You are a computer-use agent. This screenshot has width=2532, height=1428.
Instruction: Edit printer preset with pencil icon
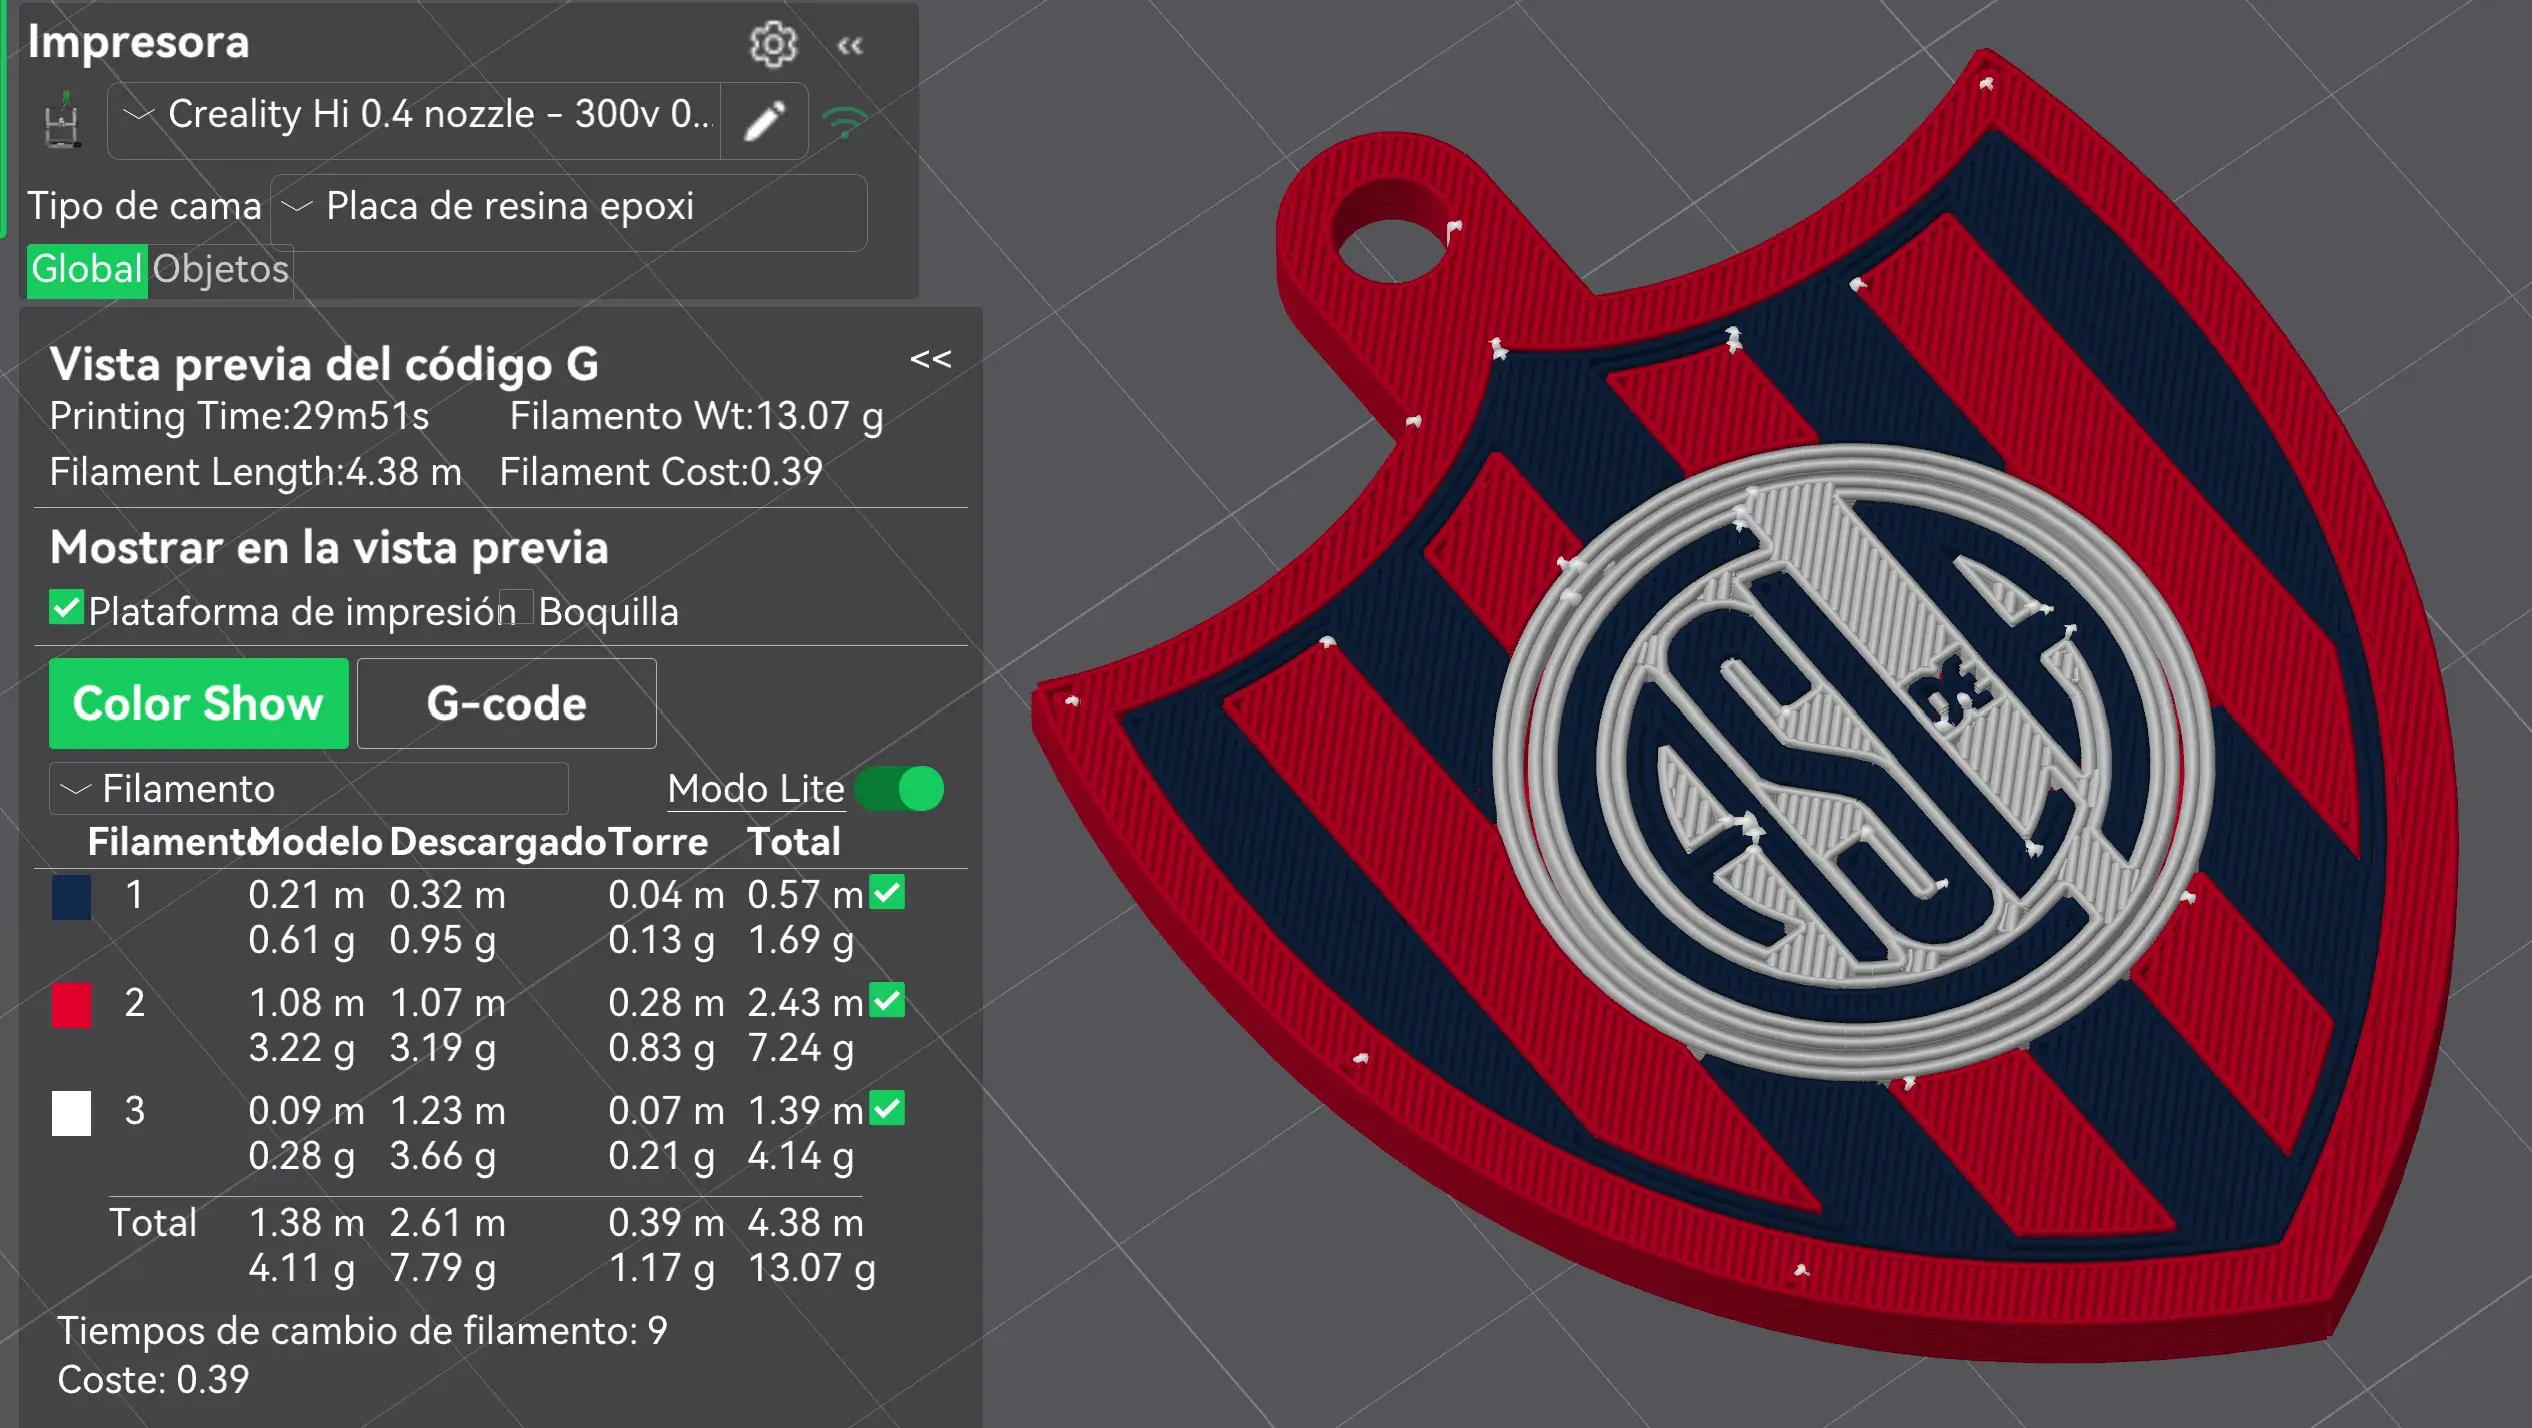pyautogui.click(x=765, y=122)
